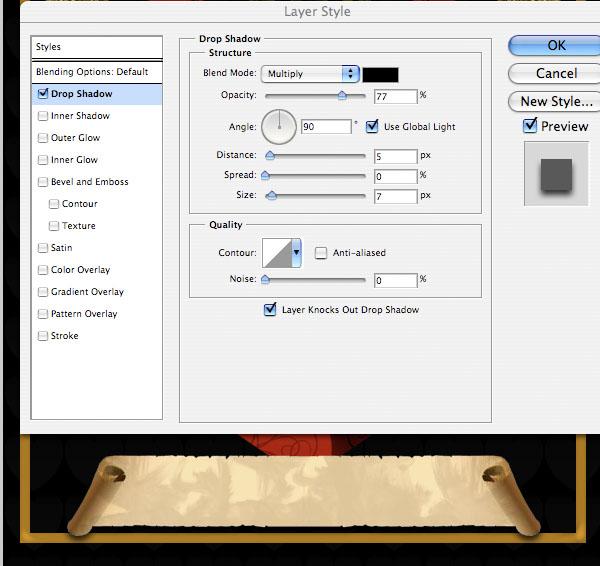Enable the Stroke checkbox

pyautogui.click(x=43, y=336)
